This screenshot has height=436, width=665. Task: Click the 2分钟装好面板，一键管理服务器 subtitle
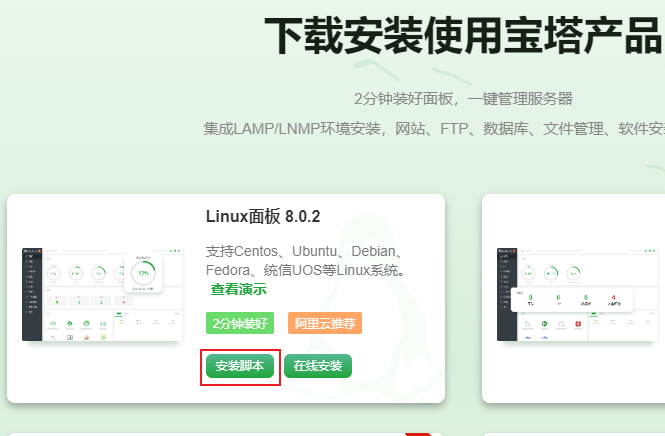coord(464,99)
